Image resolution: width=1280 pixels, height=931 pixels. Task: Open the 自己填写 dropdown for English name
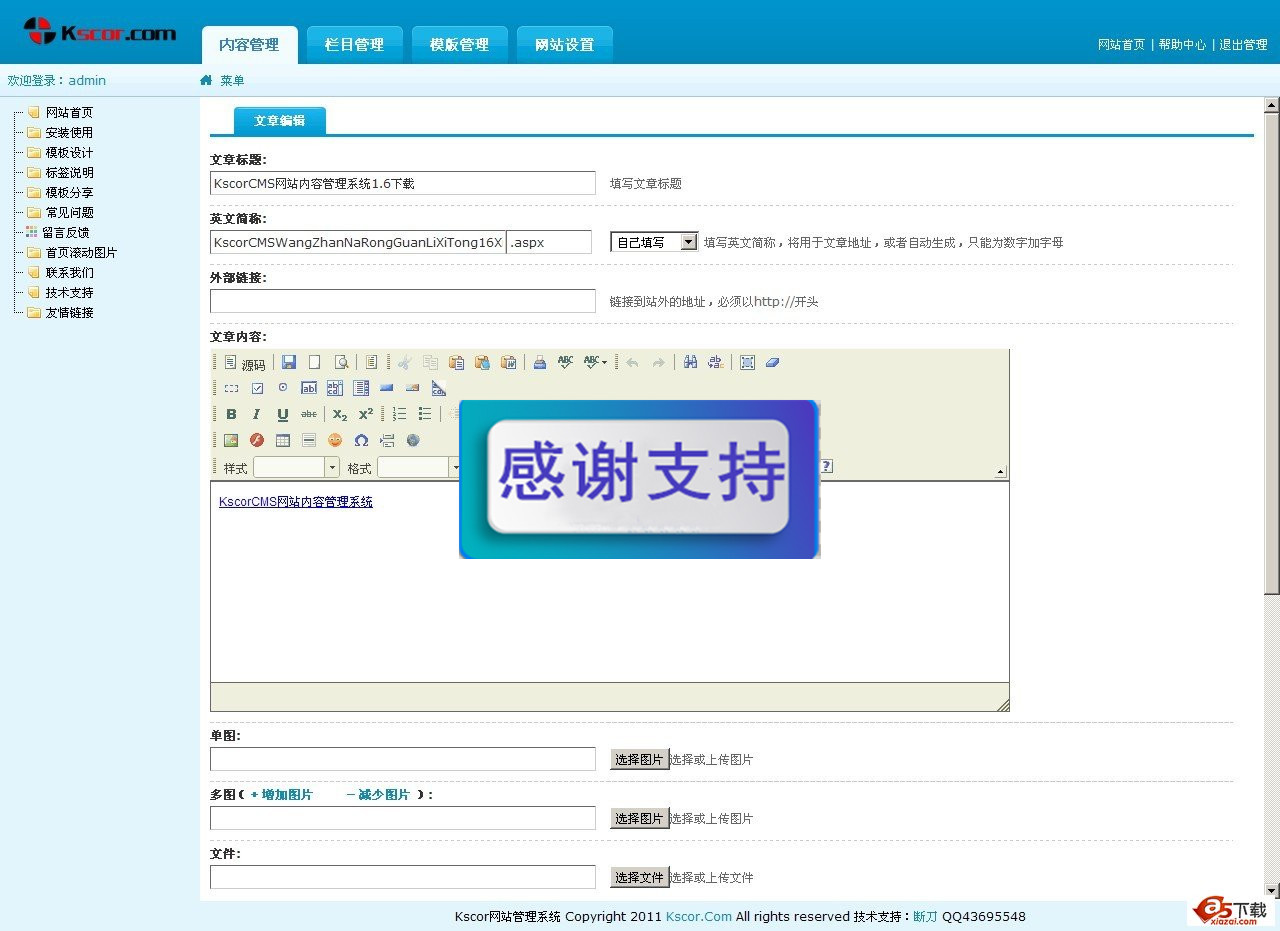(654, 242)
